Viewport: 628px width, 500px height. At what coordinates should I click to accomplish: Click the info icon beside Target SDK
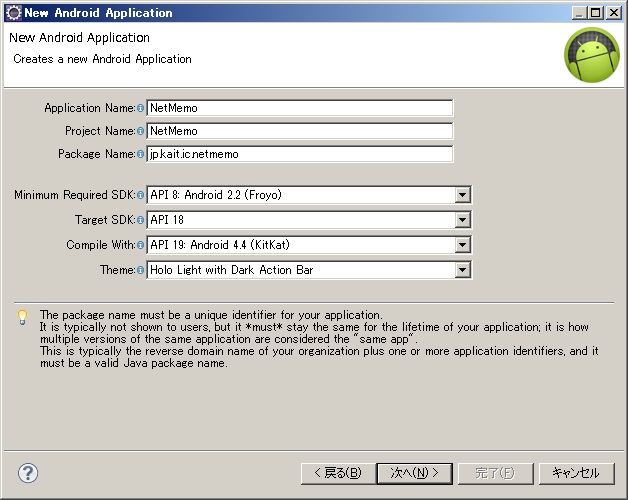click(x=140, y=220)
